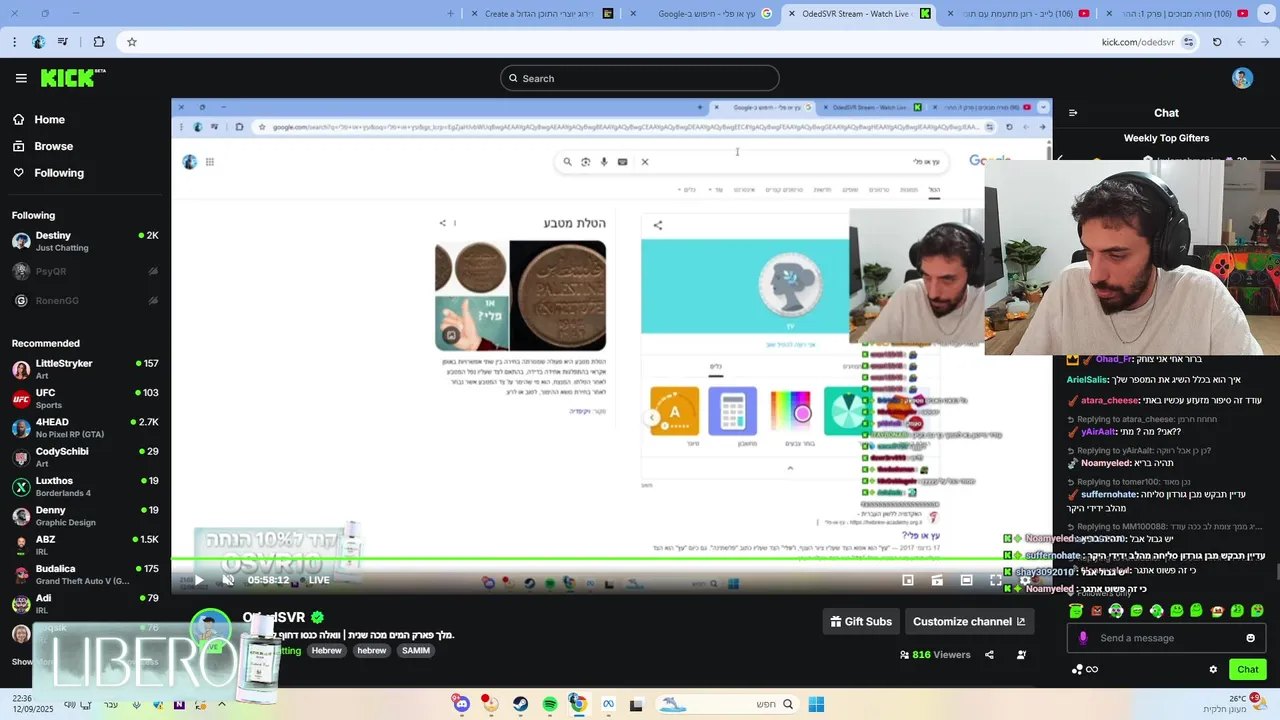Screen dimensions: 1280x720
Task: Open Browse in the sidebar
Action: [44, 146]
